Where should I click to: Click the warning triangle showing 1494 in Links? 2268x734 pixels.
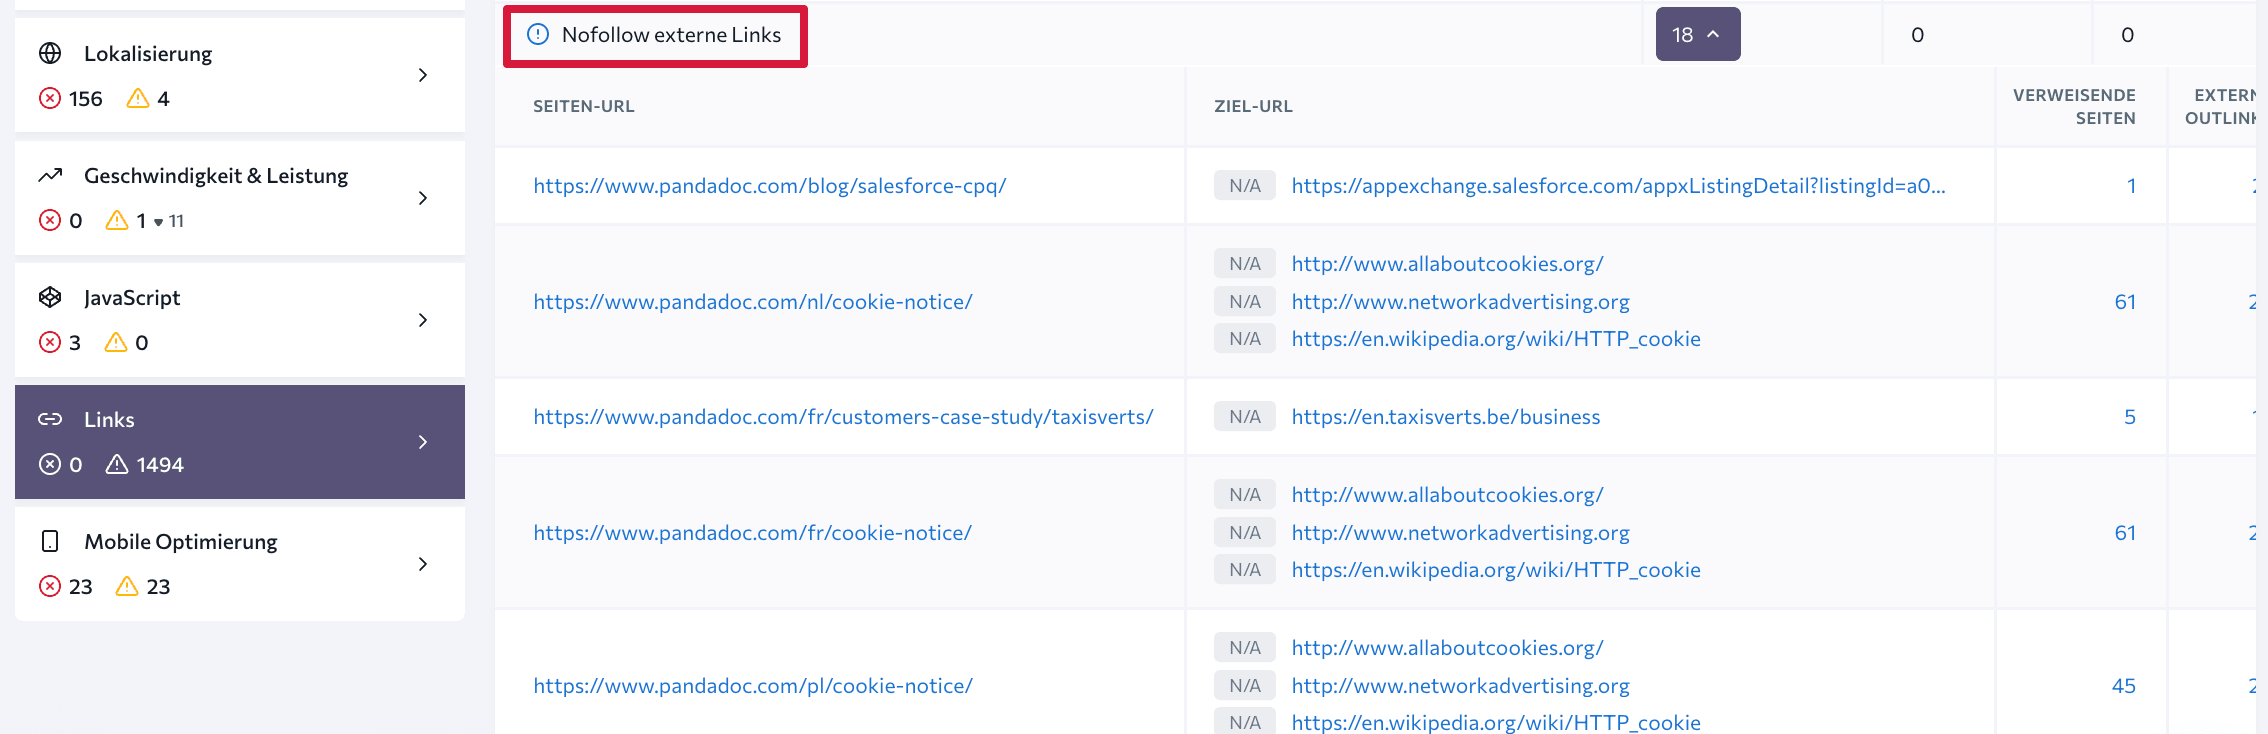(117, 464)
